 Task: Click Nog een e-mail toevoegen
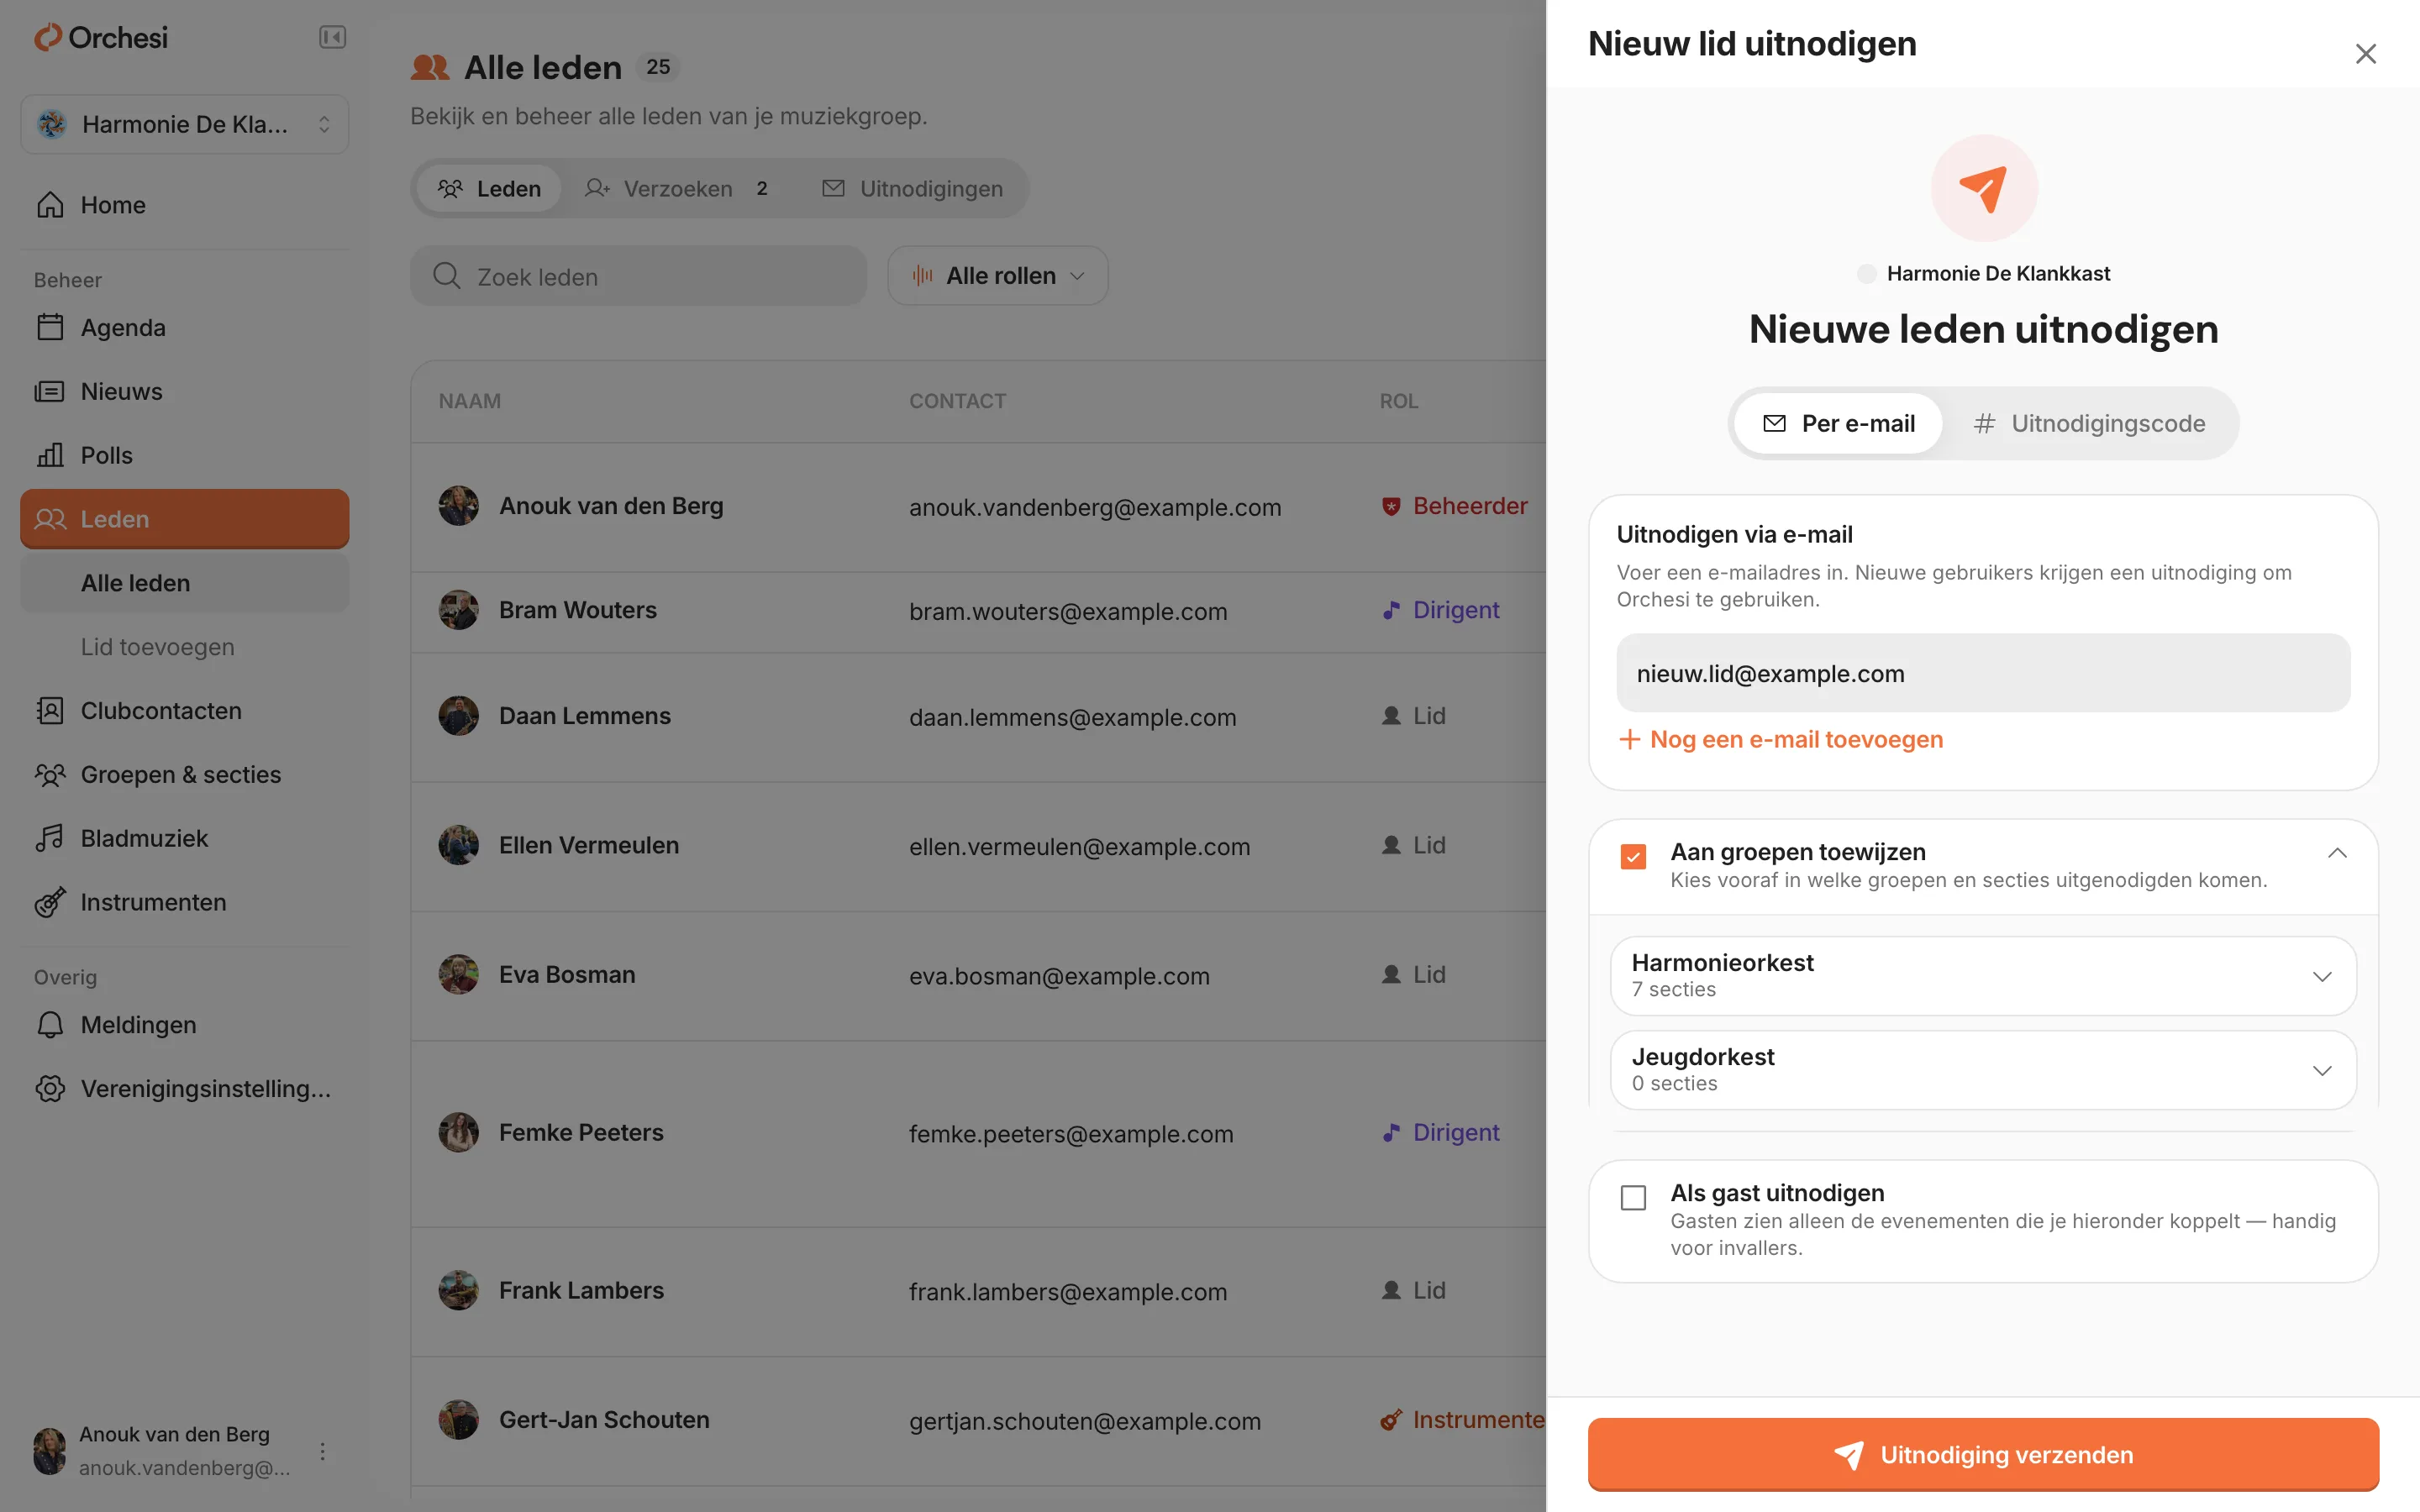click(x=1781, y=739)
